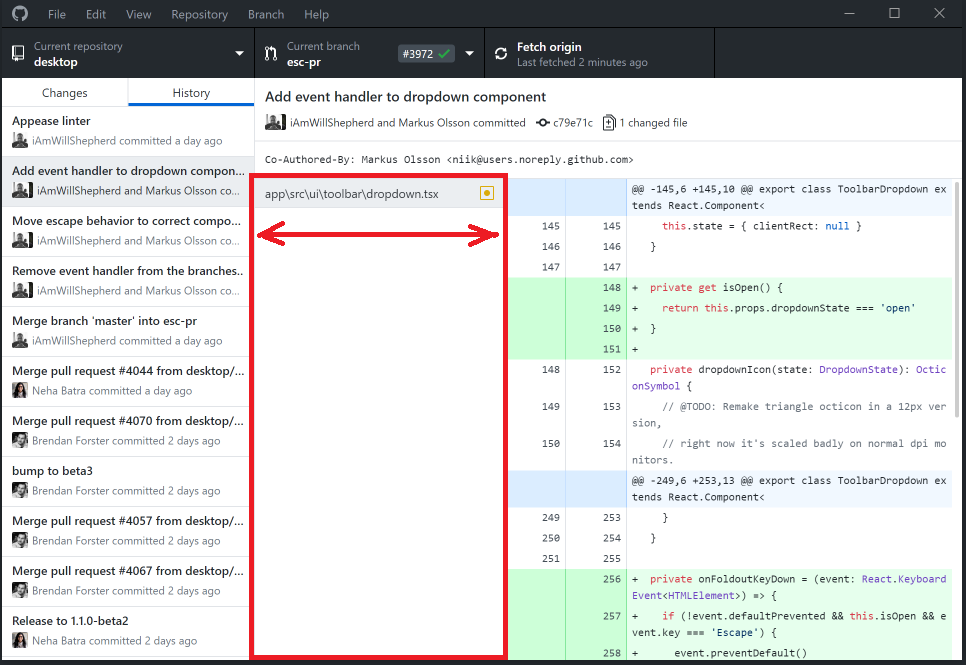Click avatar on Appease linter commit
This screenshot has width=966, height=665.
20,141
